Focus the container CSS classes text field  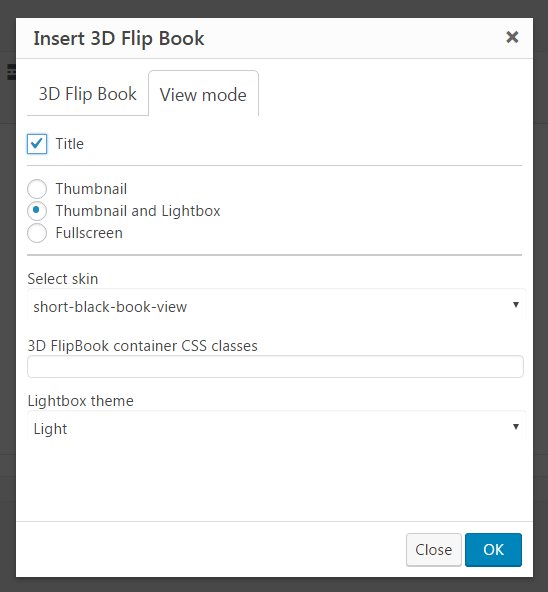275,366
